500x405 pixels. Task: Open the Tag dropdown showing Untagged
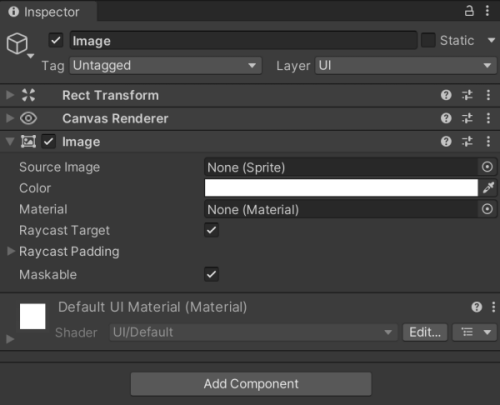[166, 65]
